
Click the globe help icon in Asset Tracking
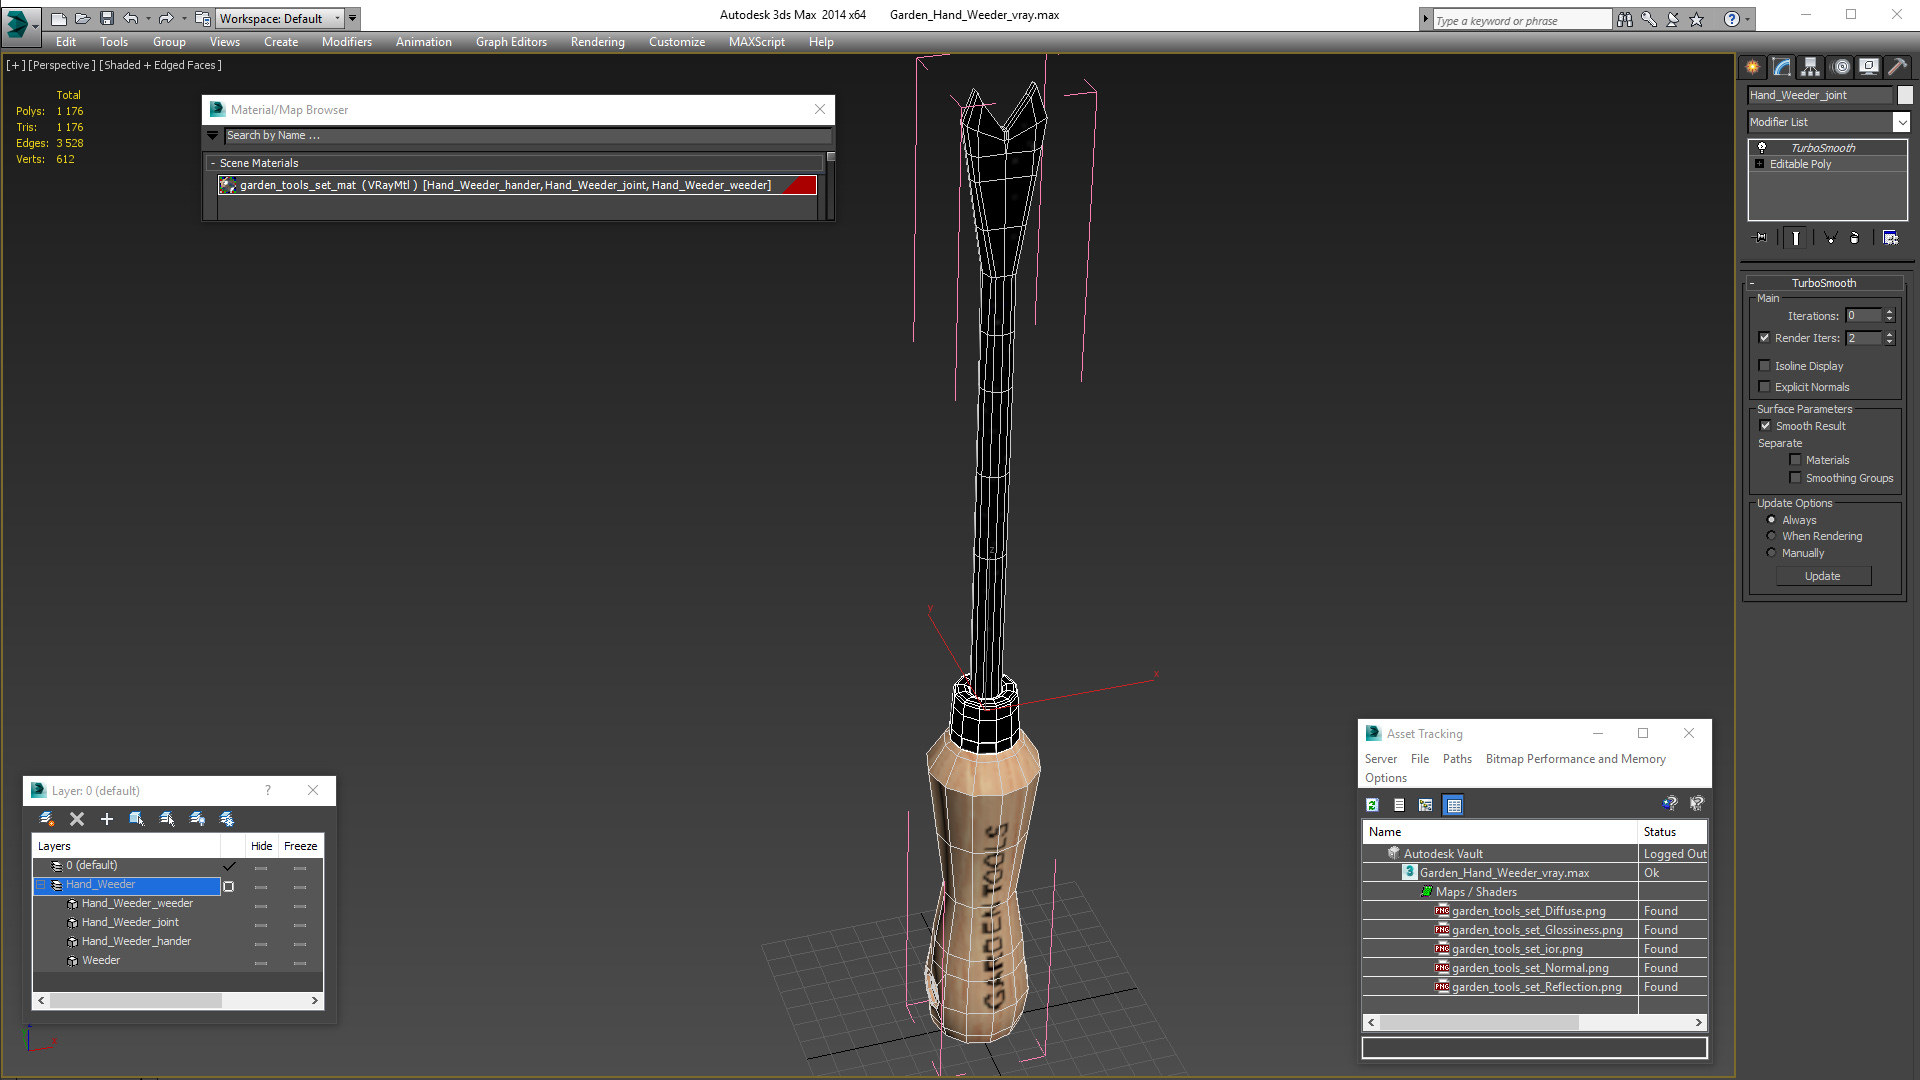pyautogui.click(x=1669, y=804)
